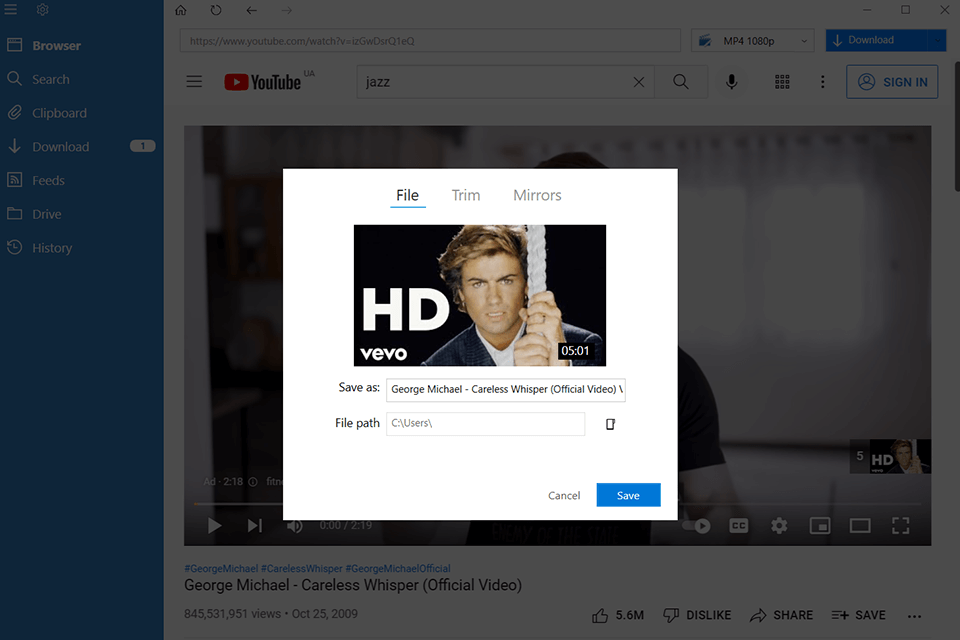Play the YouTube video
960x640 pixels.
(x=214, y=525)
